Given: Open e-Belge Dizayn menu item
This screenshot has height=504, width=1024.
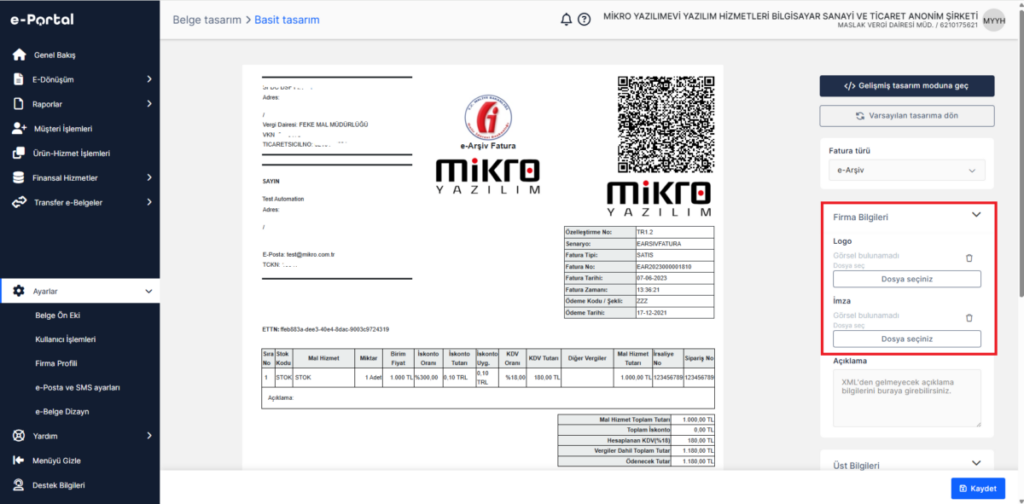Looking at the screenshot, I should 62,411.
